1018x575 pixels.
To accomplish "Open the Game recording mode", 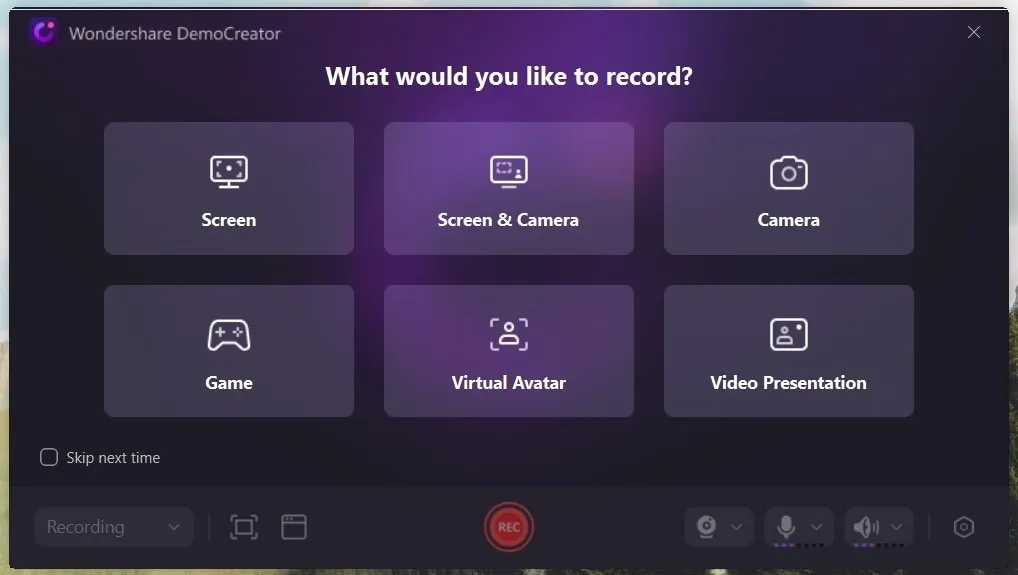I will 229,350.
